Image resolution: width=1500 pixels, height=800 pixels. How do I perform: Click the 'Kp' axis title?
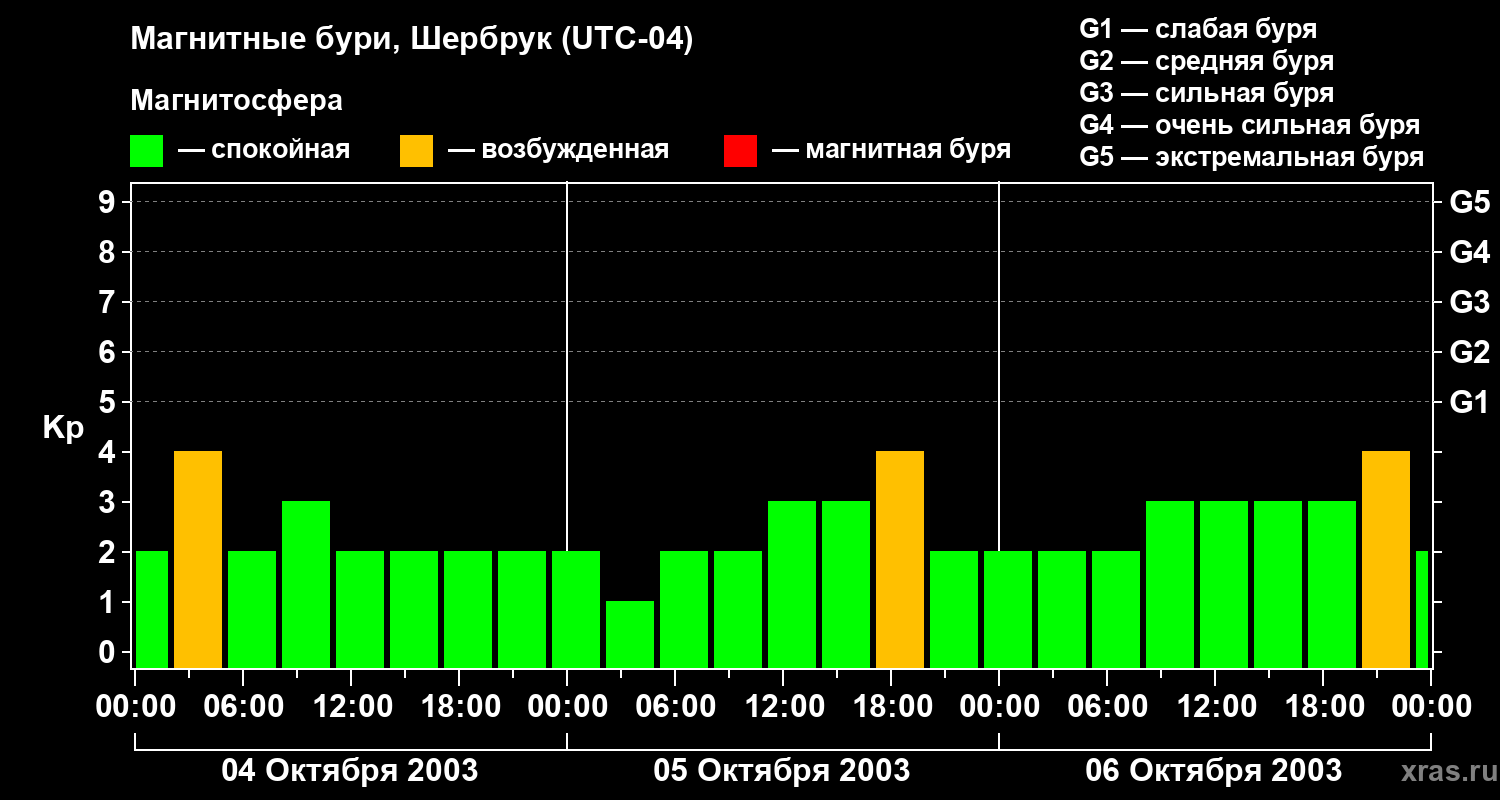coord(63,428)
